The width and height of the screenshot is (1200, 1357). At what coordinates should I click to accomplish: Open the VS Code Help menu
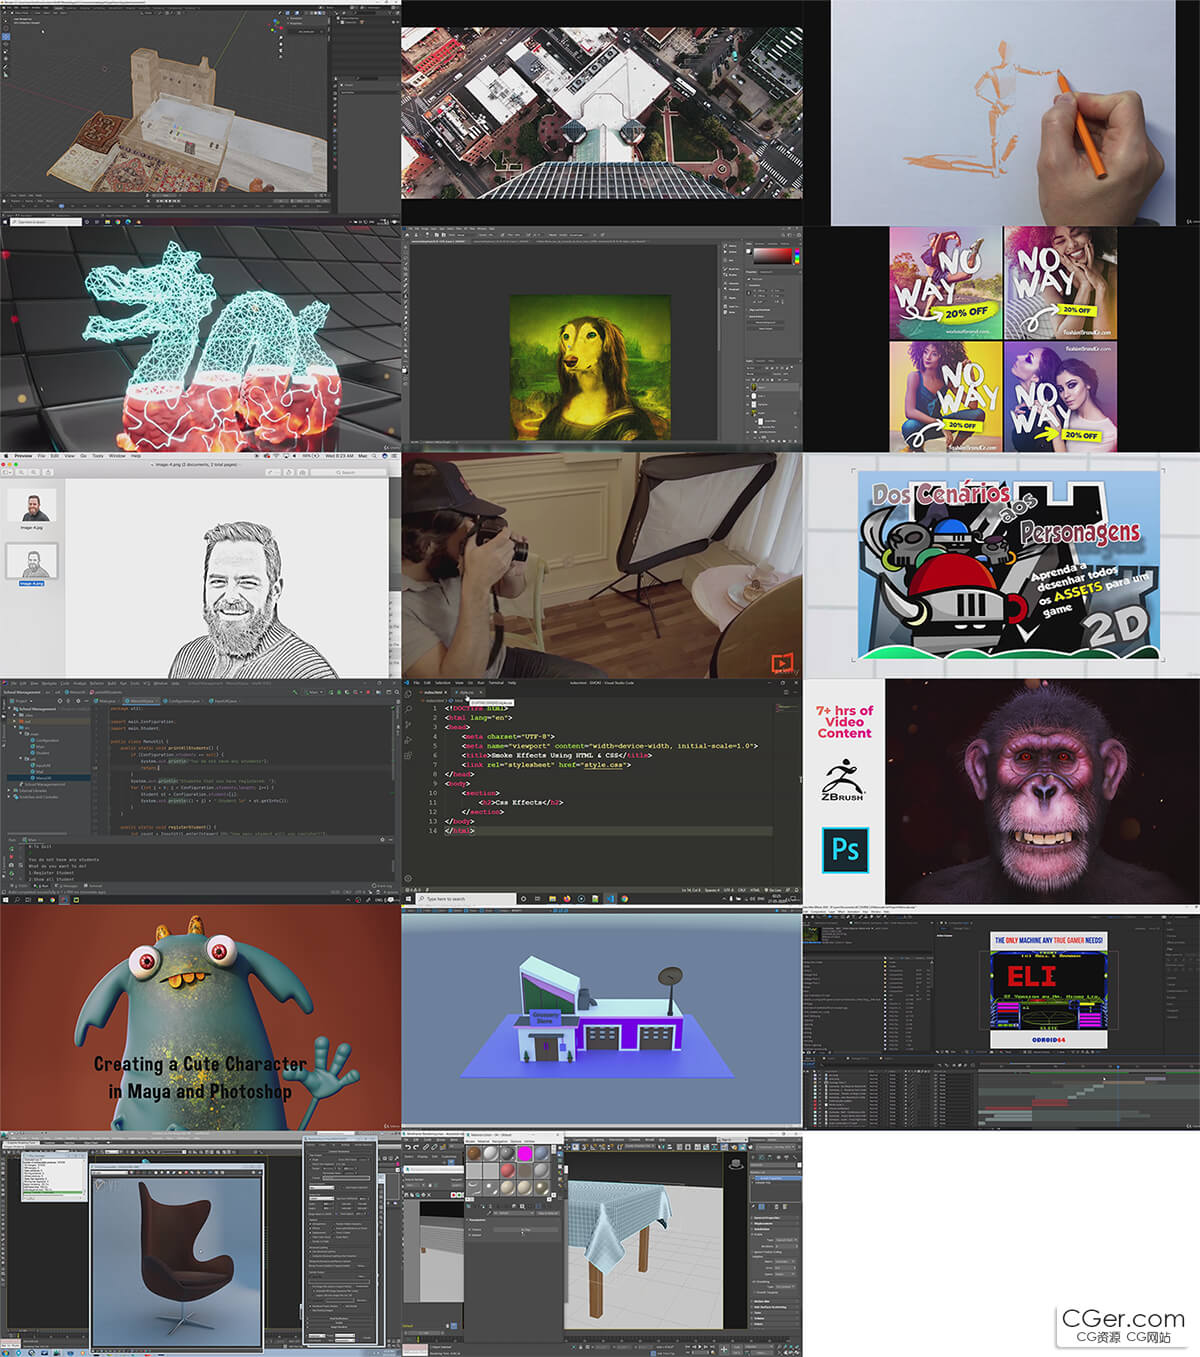[512, 683]
